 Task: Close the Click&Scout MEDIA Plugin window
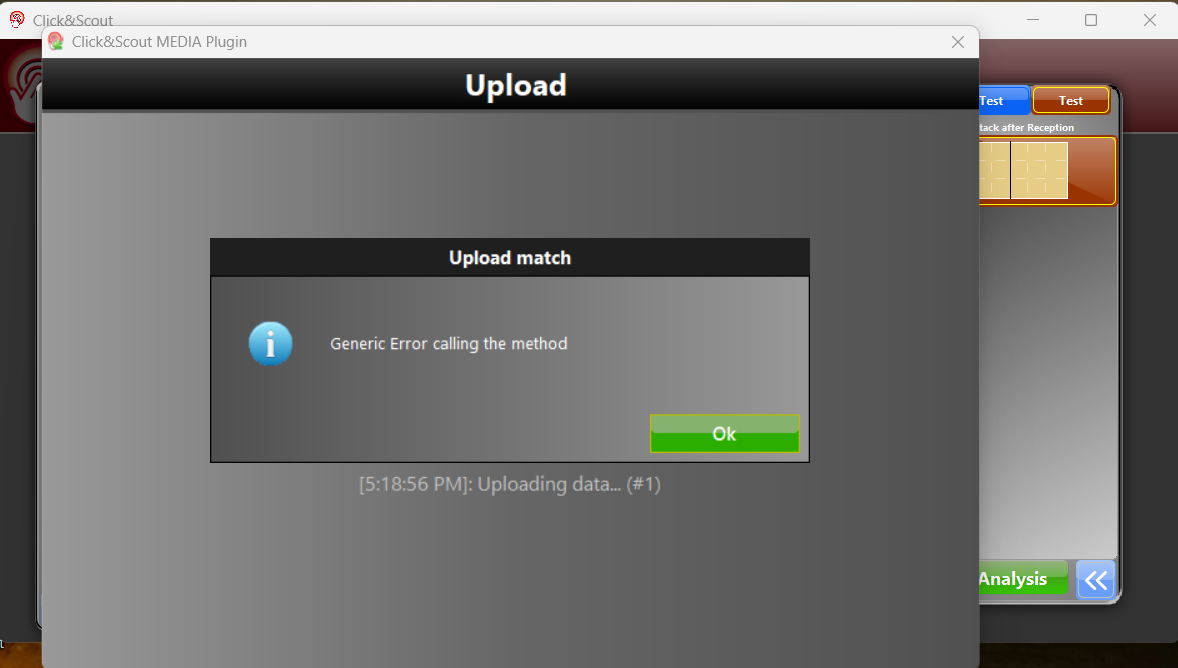[958, 42]
